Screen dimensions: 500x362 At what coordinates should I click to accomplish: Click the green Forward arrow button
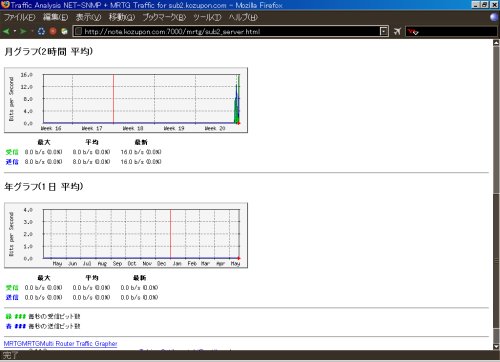[x=23, y=31]
